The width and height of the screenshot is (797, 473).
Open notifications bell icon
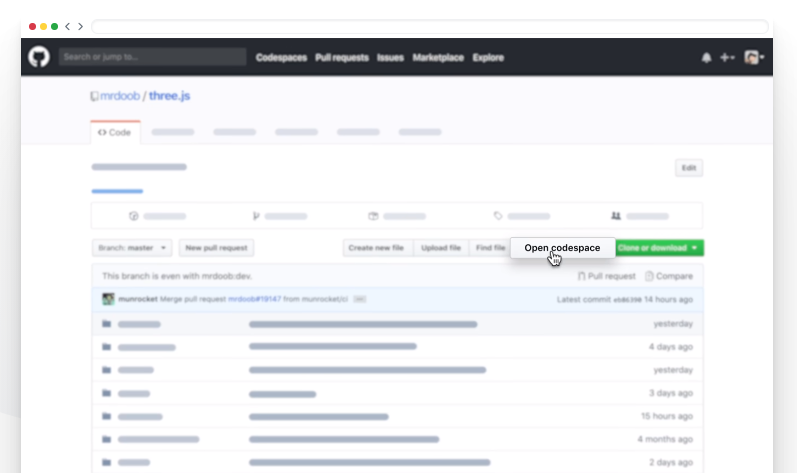click(x=707, y=57)
